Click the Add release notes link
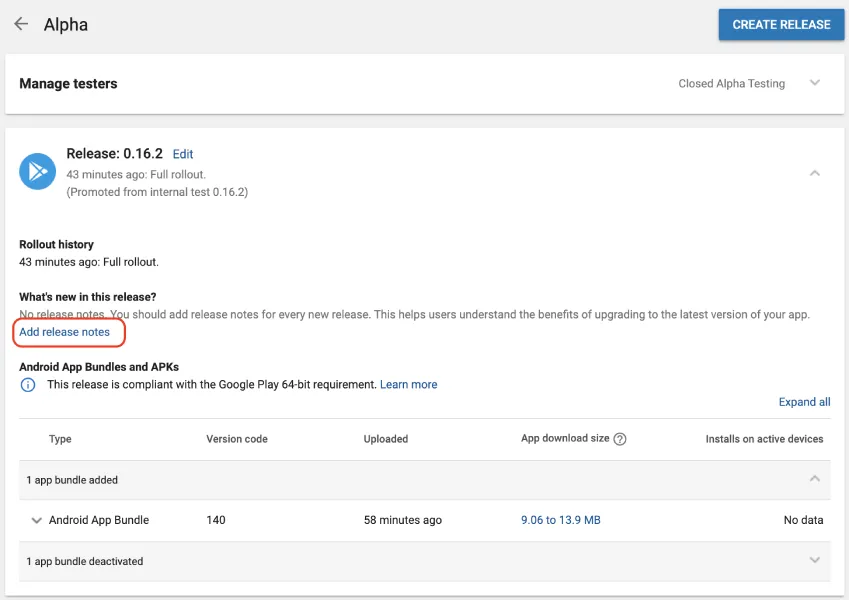Viewport: 849px width, 600px height. tap(65, 332)
